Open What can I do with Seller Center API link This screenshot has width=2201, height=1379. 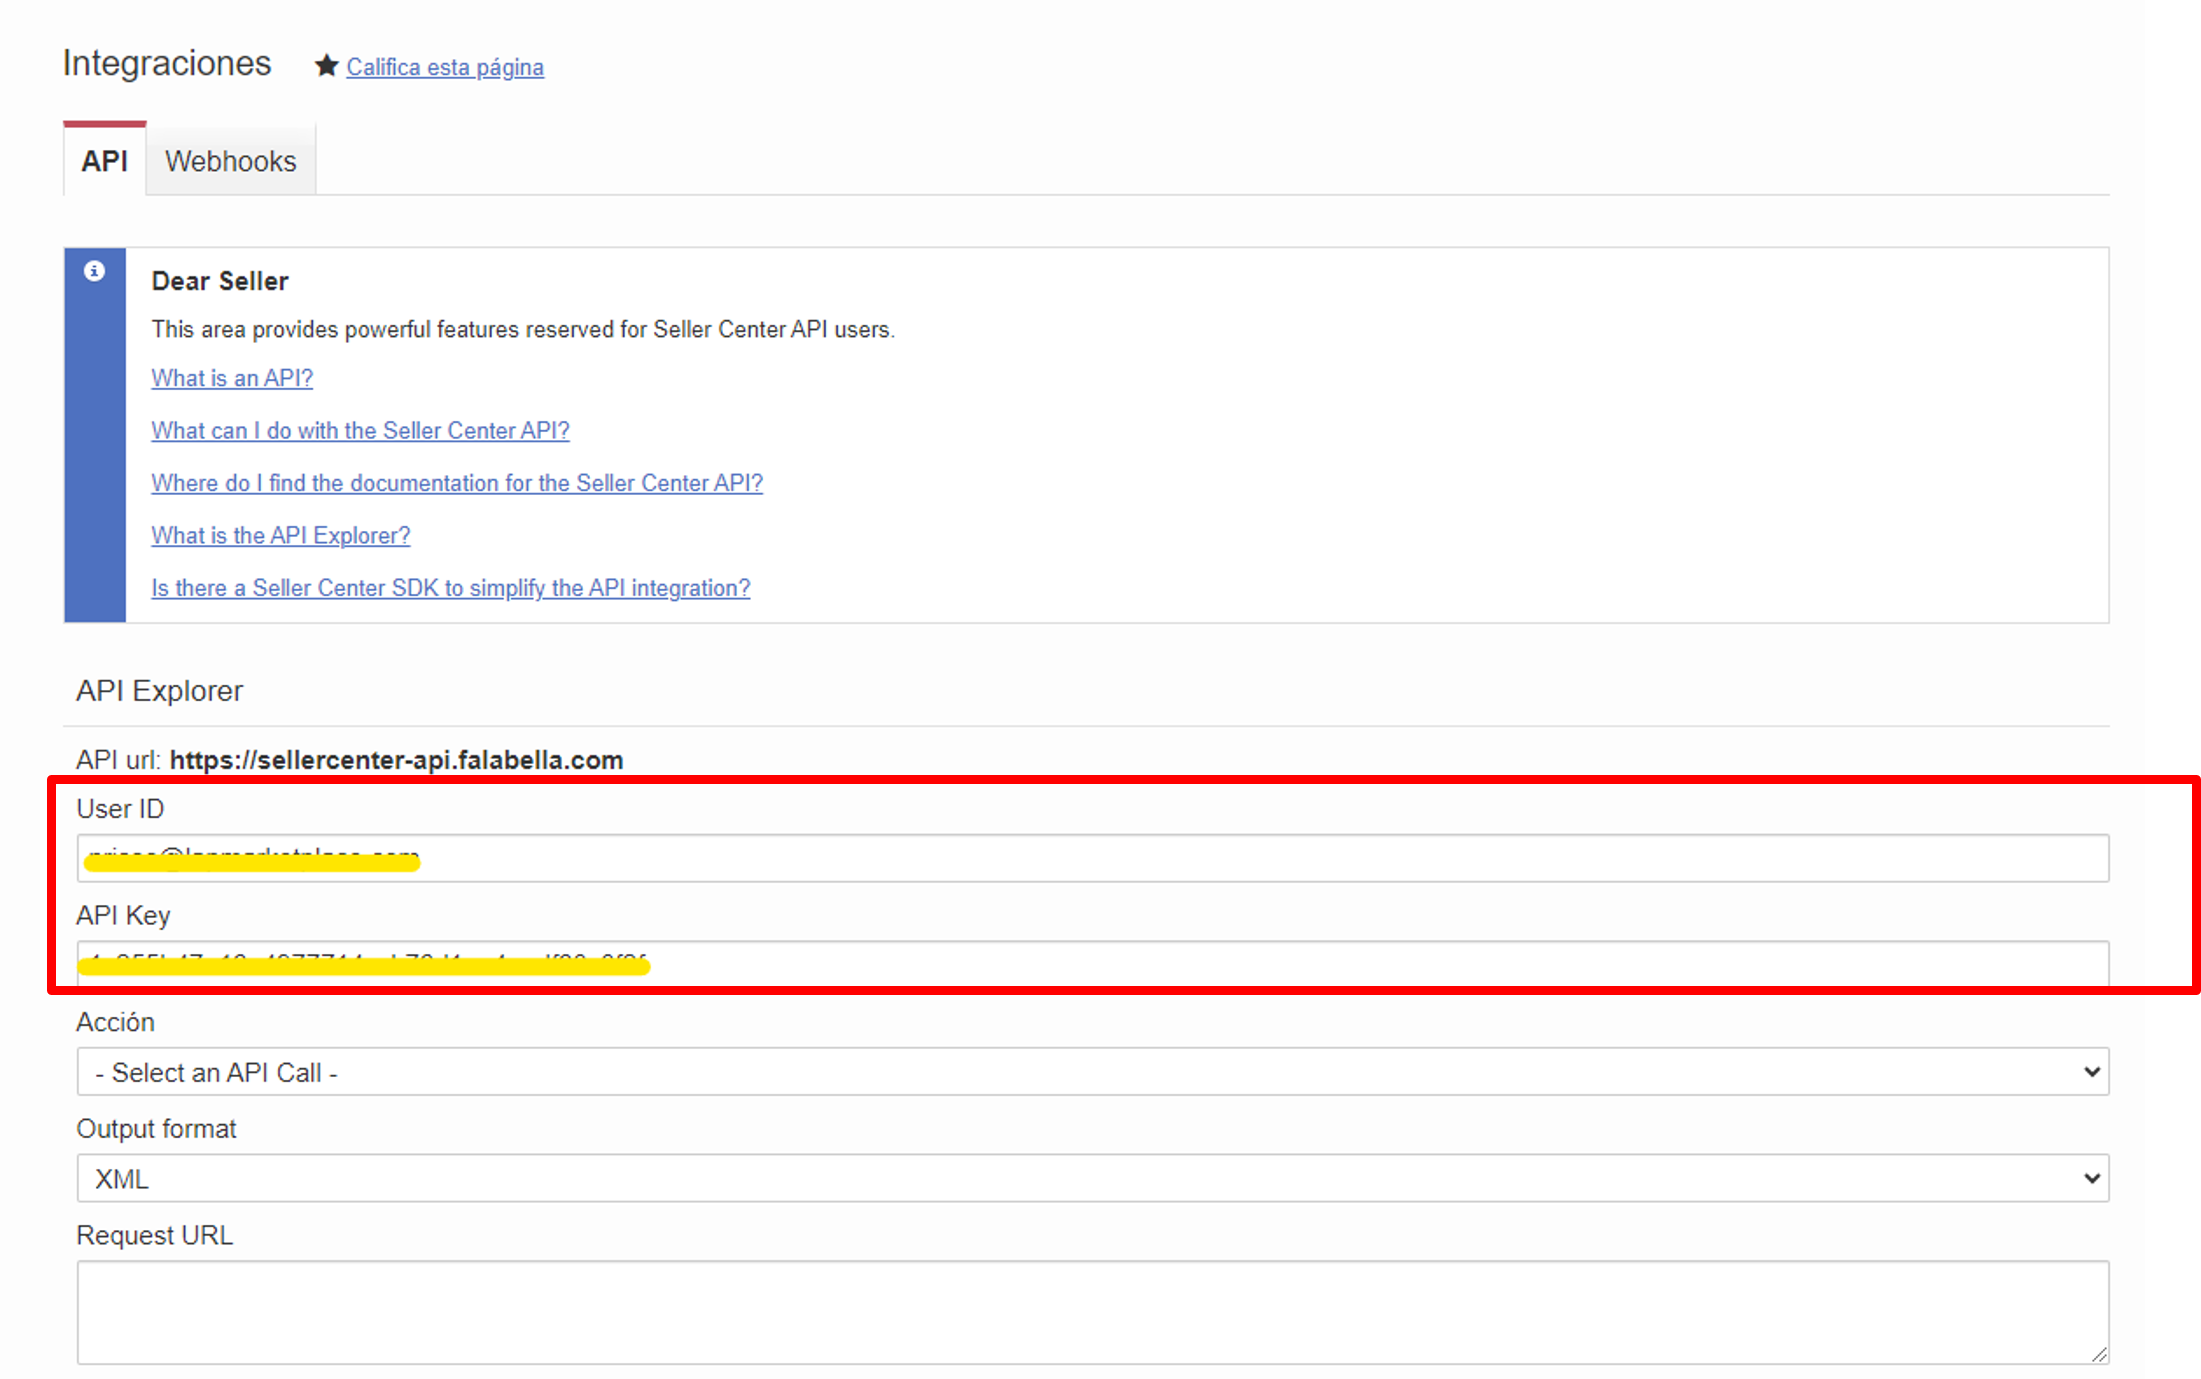point(360,430)
